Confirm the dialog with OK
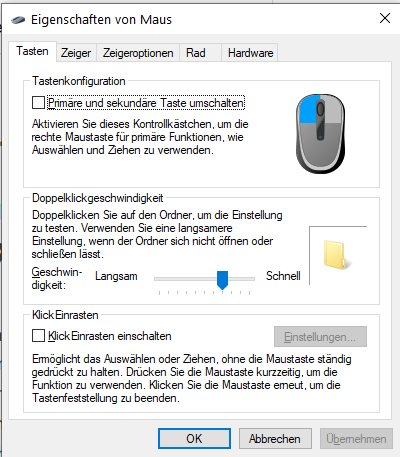 pos(194,439)
